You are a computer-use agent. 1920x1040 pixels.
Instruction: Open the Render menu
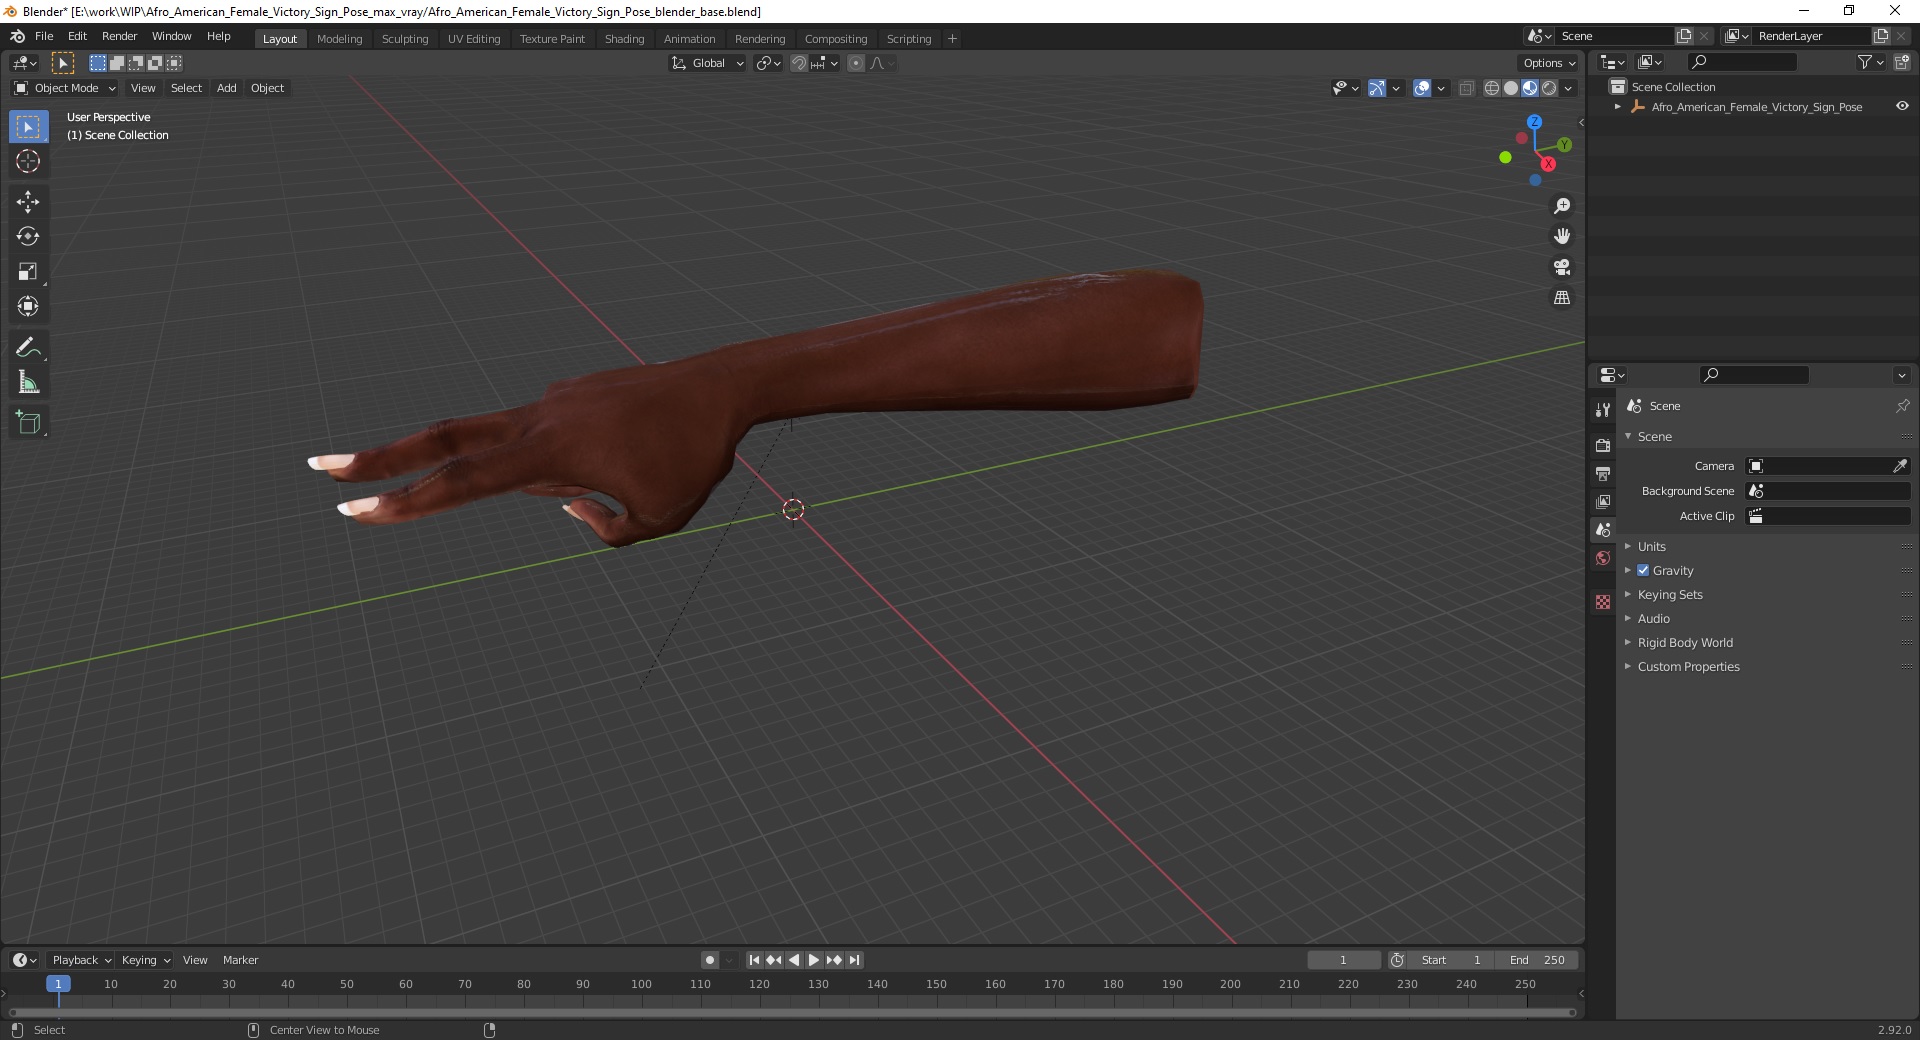click(x=120, y=36)
